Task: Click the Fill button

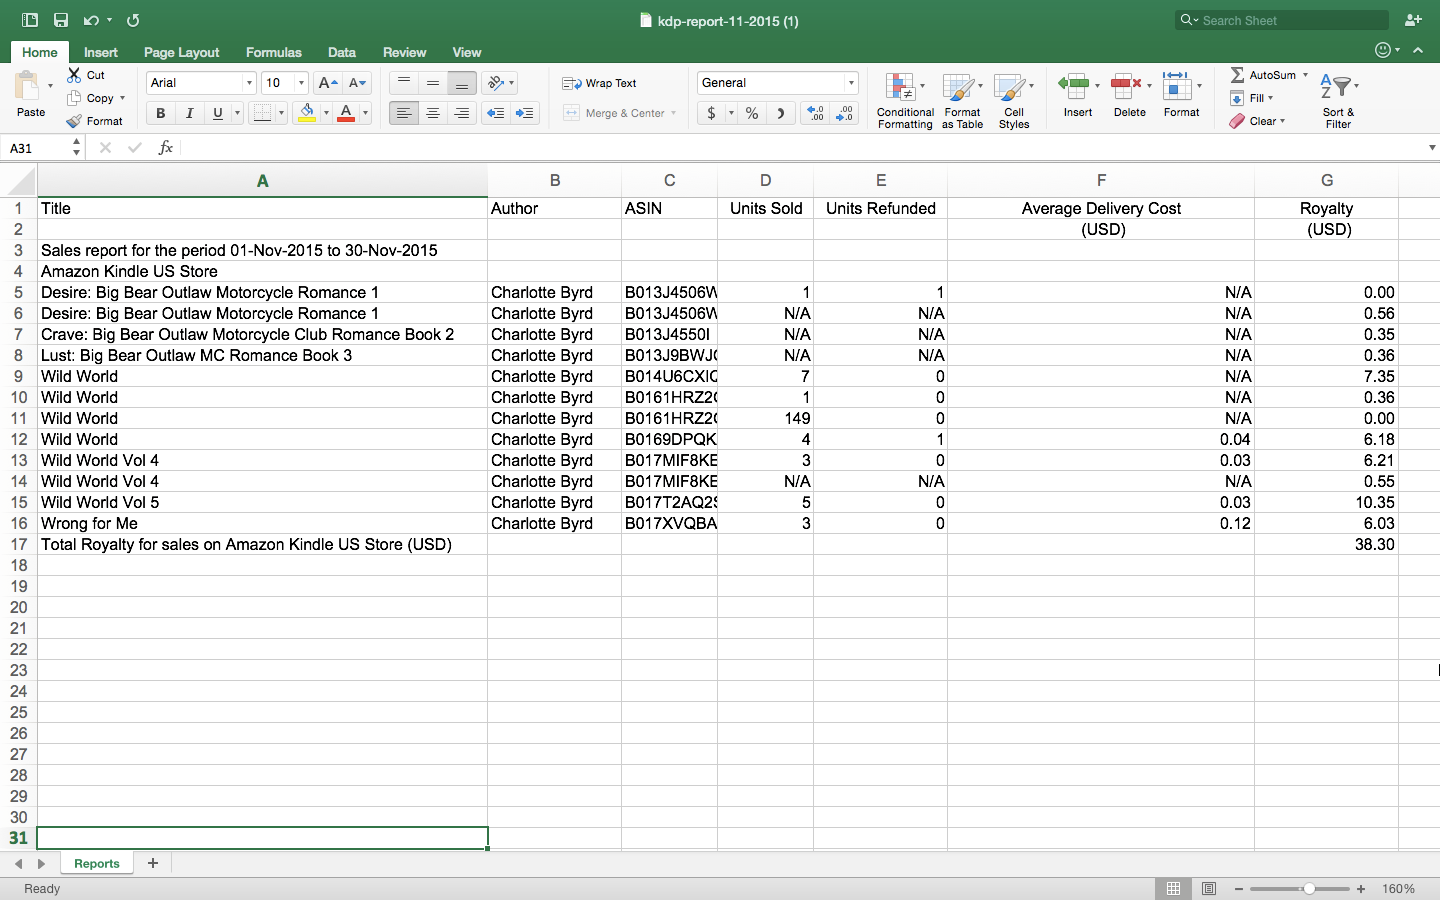Action: 1252,98
